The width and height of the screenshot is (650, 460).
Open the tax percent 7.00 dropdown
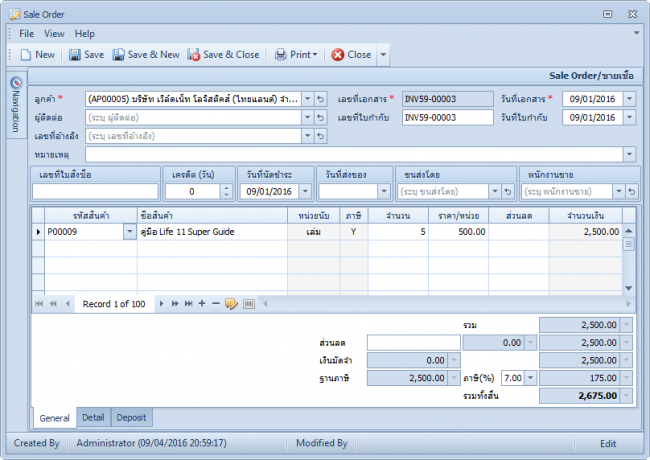coord(531,378)
